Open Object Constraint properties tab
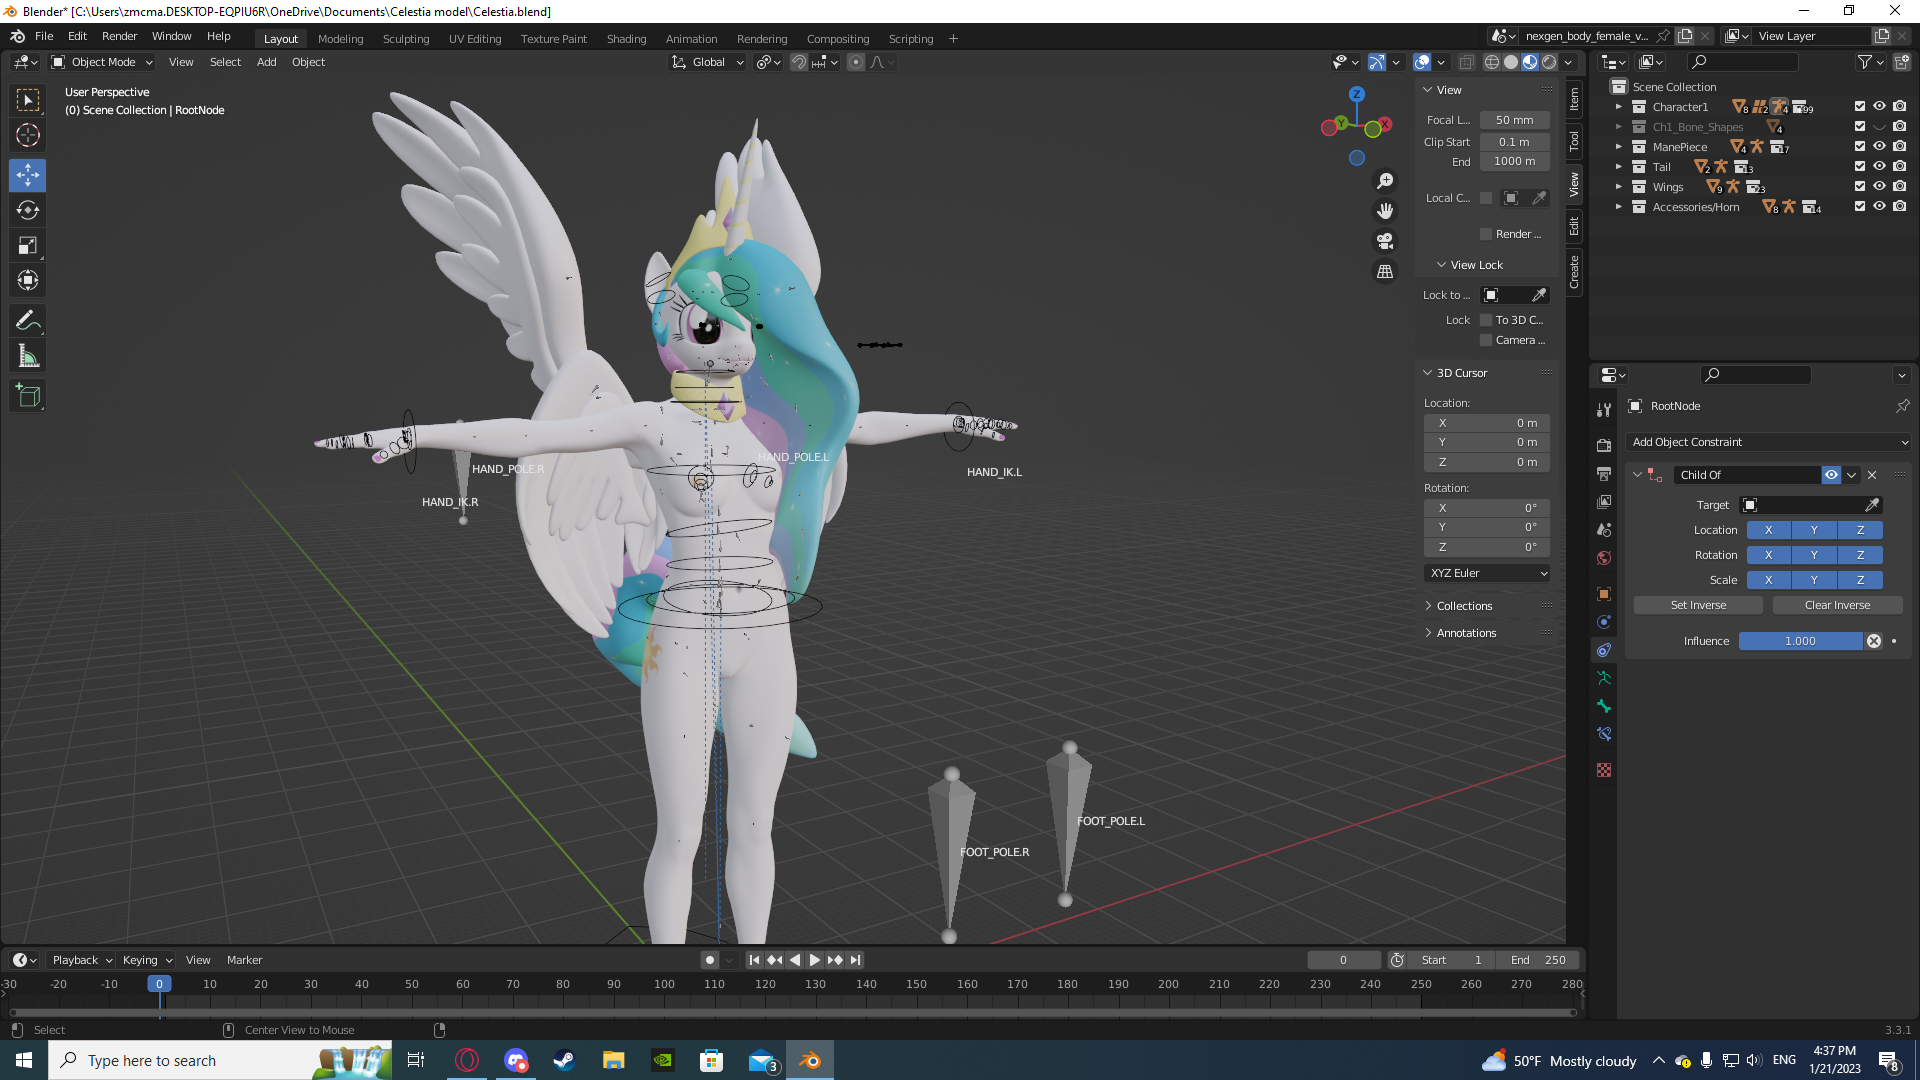The width and height of the screenshot is (1920, 1080). pyautogui.click(x=1604, y=650)
